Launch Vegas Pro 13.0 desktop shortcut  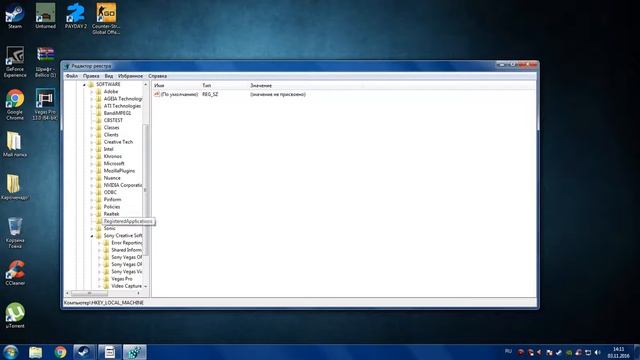pos(45,104)
